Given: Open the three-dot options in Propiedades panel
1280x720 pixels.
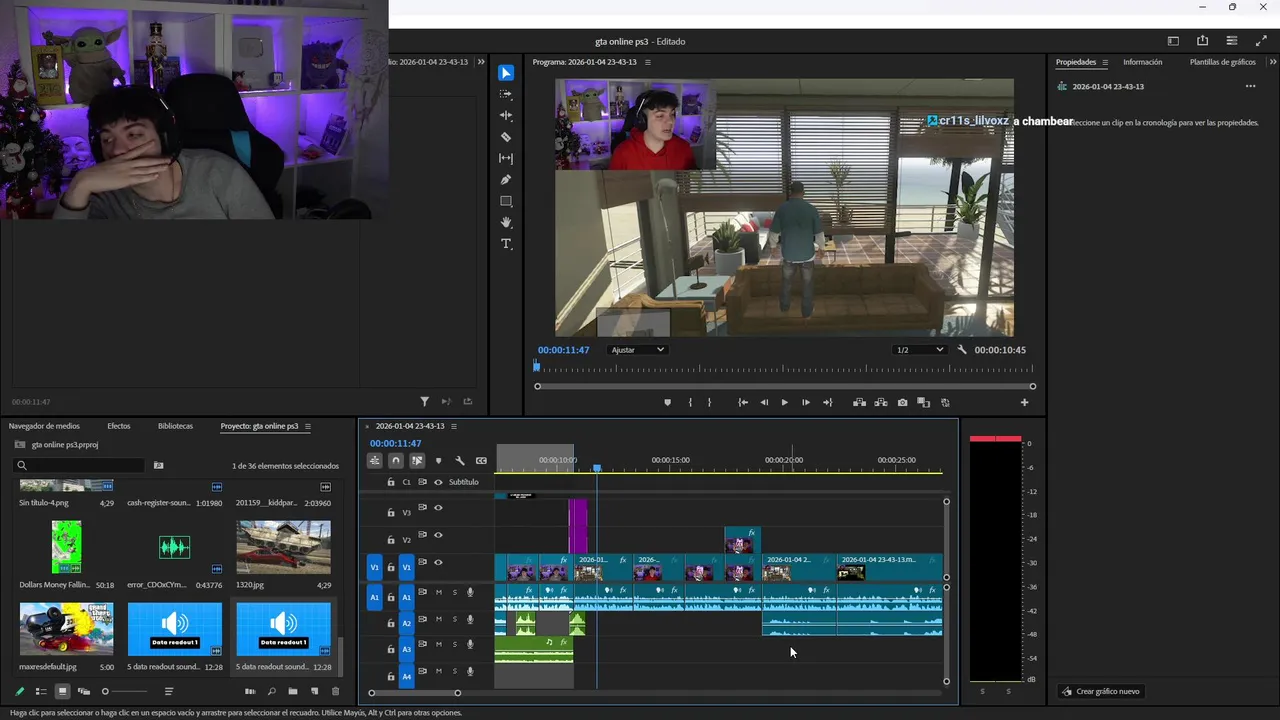Looking at the screenshot, I should click(1250, 86).
